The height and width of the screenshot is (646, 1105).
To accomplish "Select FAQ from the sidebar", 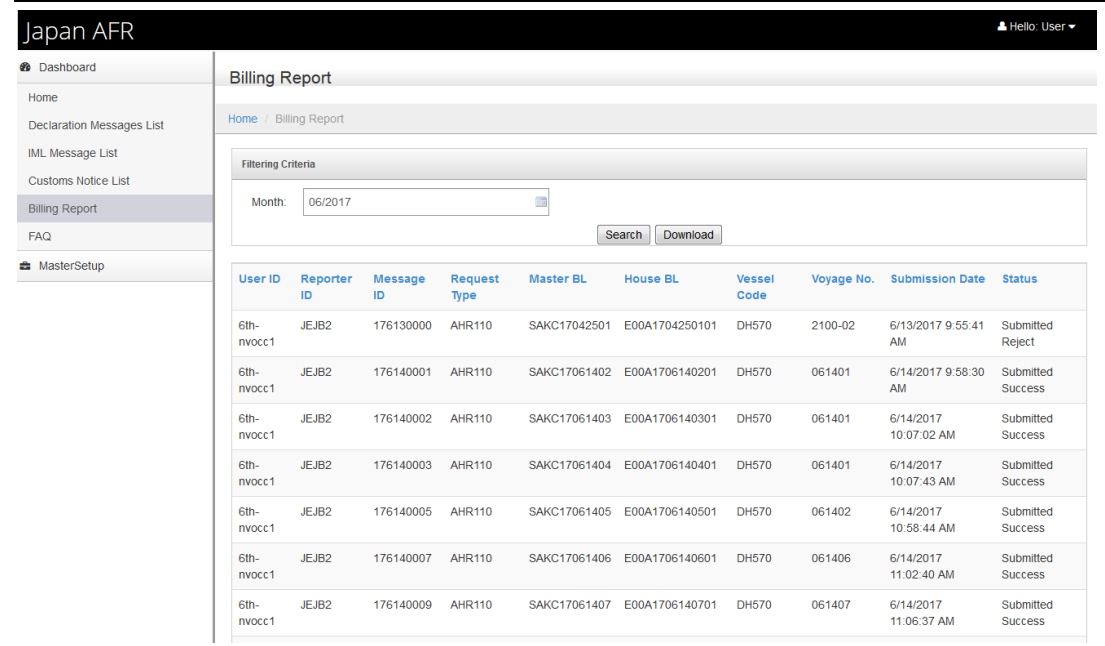I will click(40, 237).
